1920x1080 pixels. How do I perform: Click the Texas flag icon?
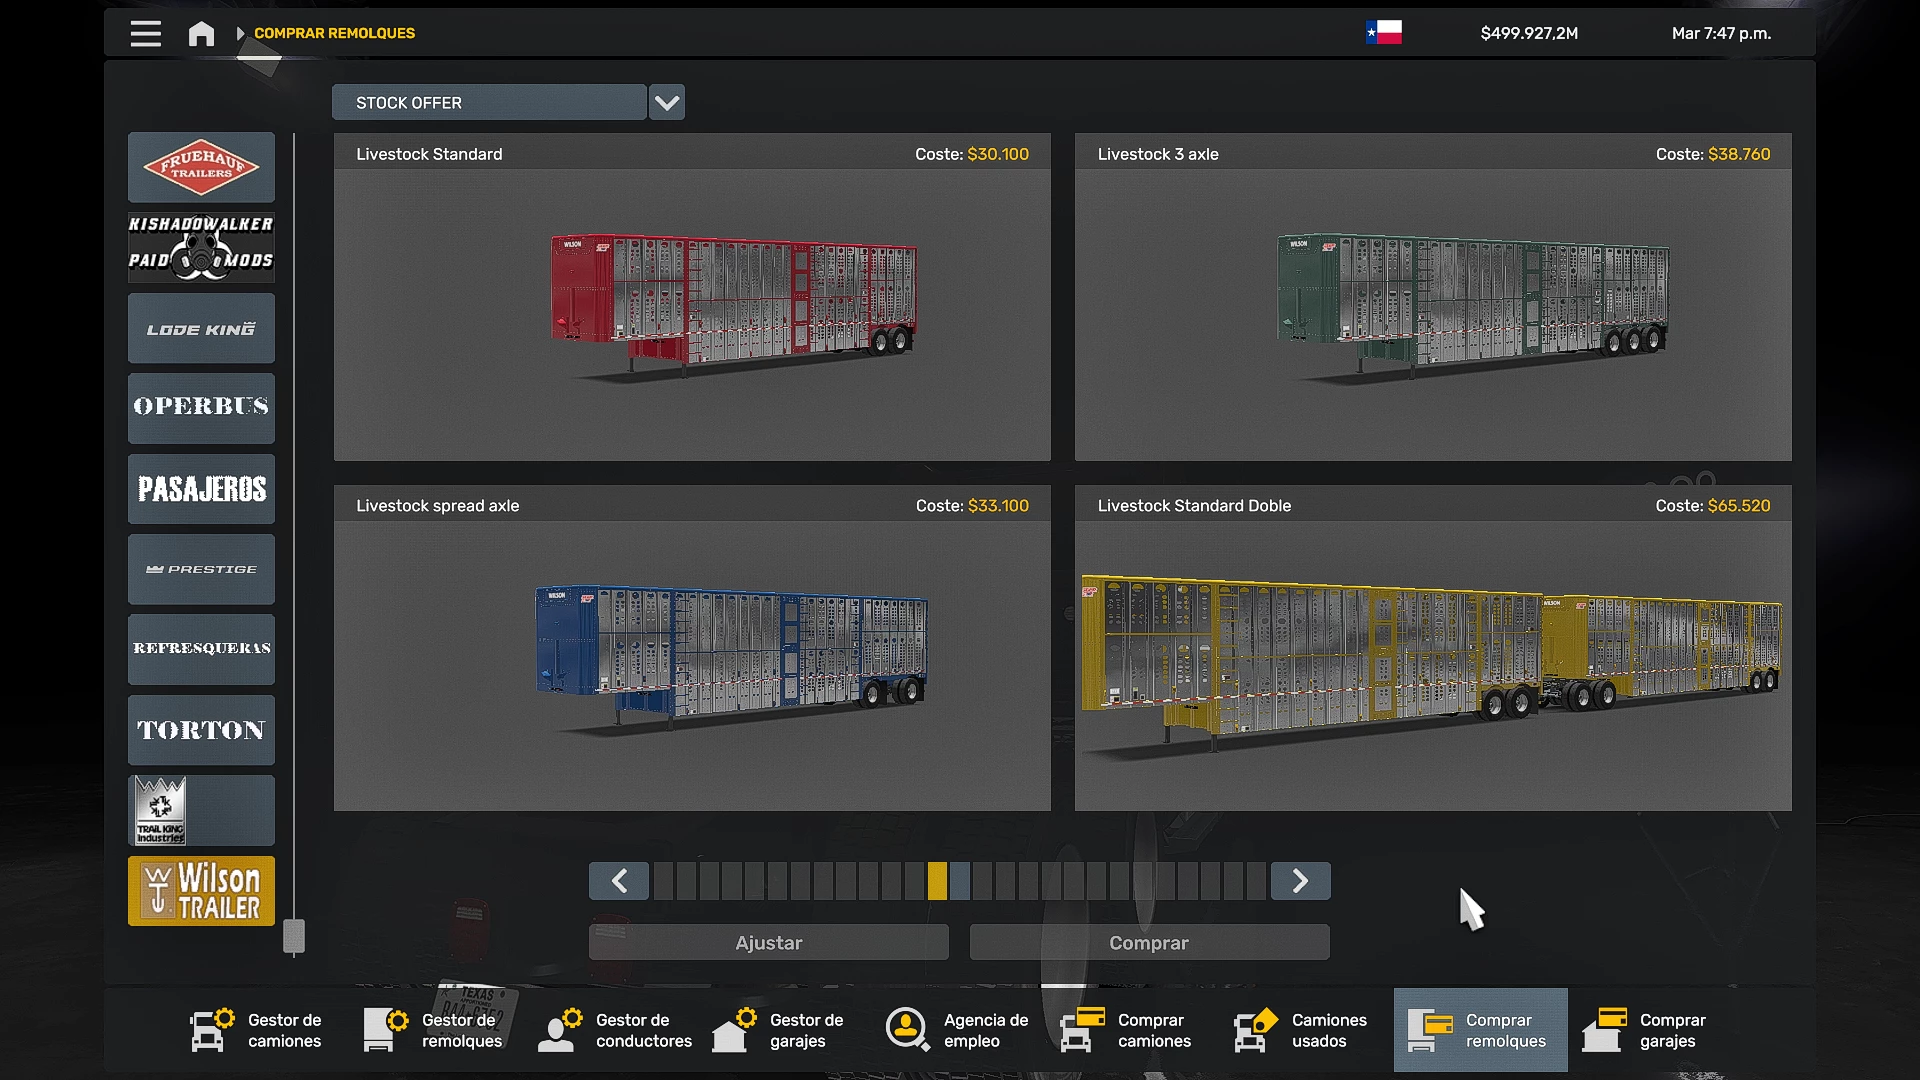coord(1384,33)
